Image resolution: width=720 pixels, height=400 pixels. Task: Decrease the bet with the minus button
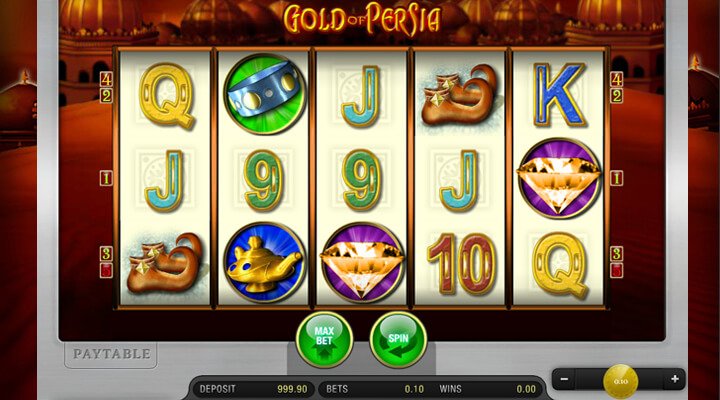coord(564,379)
